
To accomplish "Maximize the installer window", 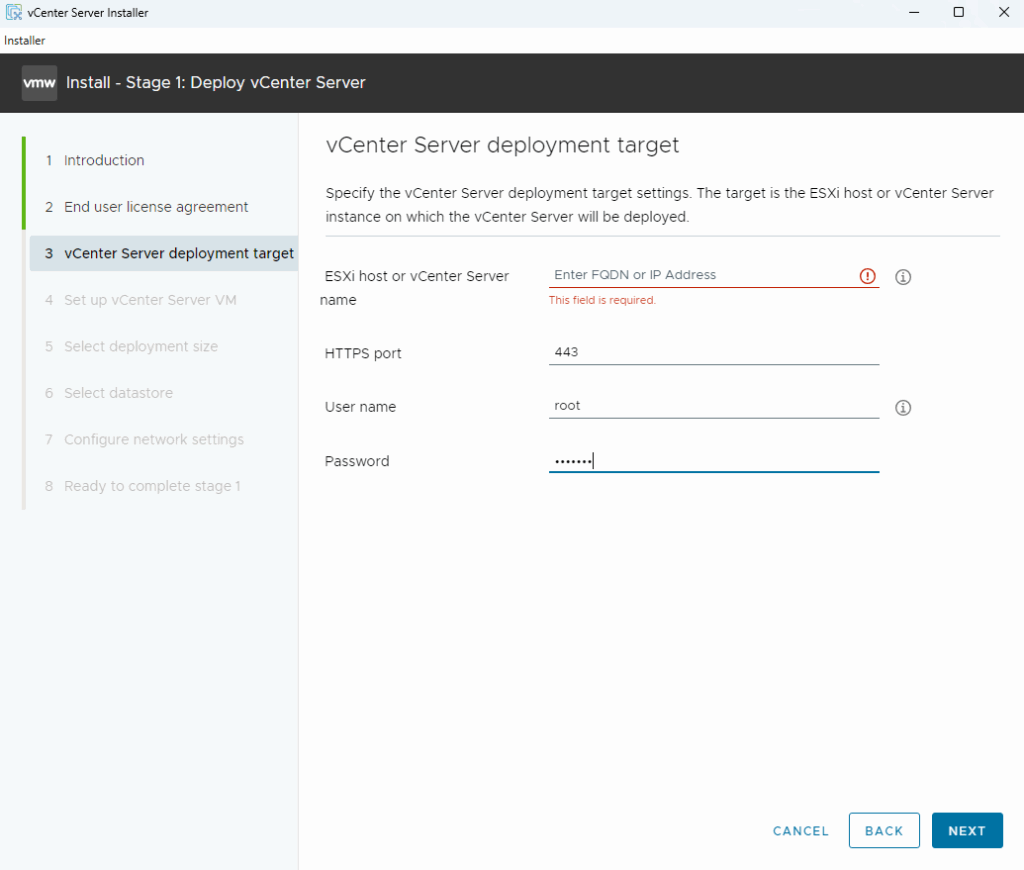I will tap(959, 12).
